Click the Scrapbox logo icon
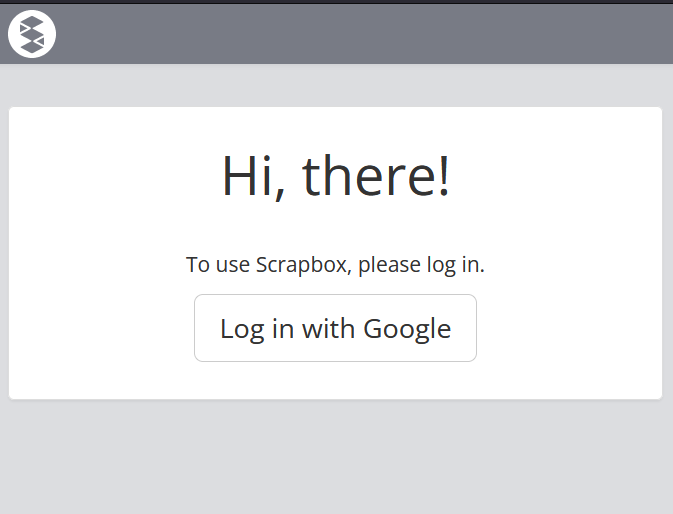Image resolution: width=673 pixels, height=514 pixels. pos(32,34)
